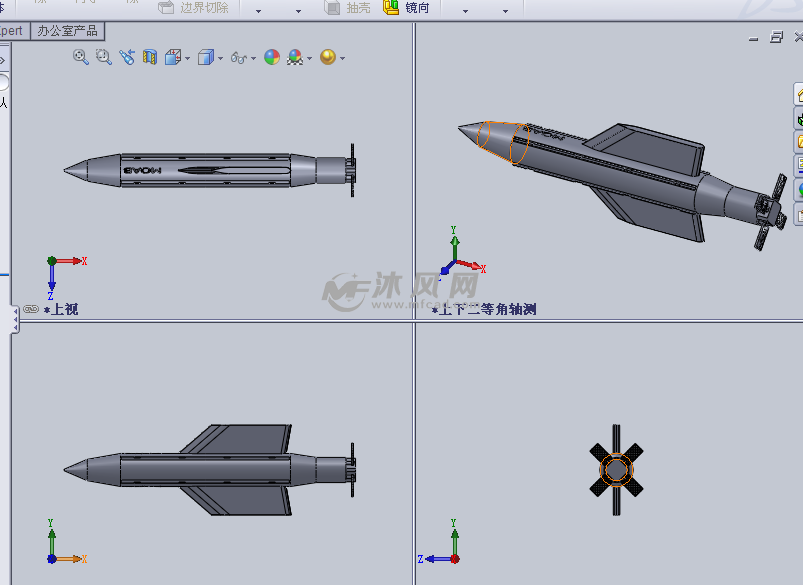The image size is (803, 585).
Task: Open Edit Appearance color ball
Action: 272,57
